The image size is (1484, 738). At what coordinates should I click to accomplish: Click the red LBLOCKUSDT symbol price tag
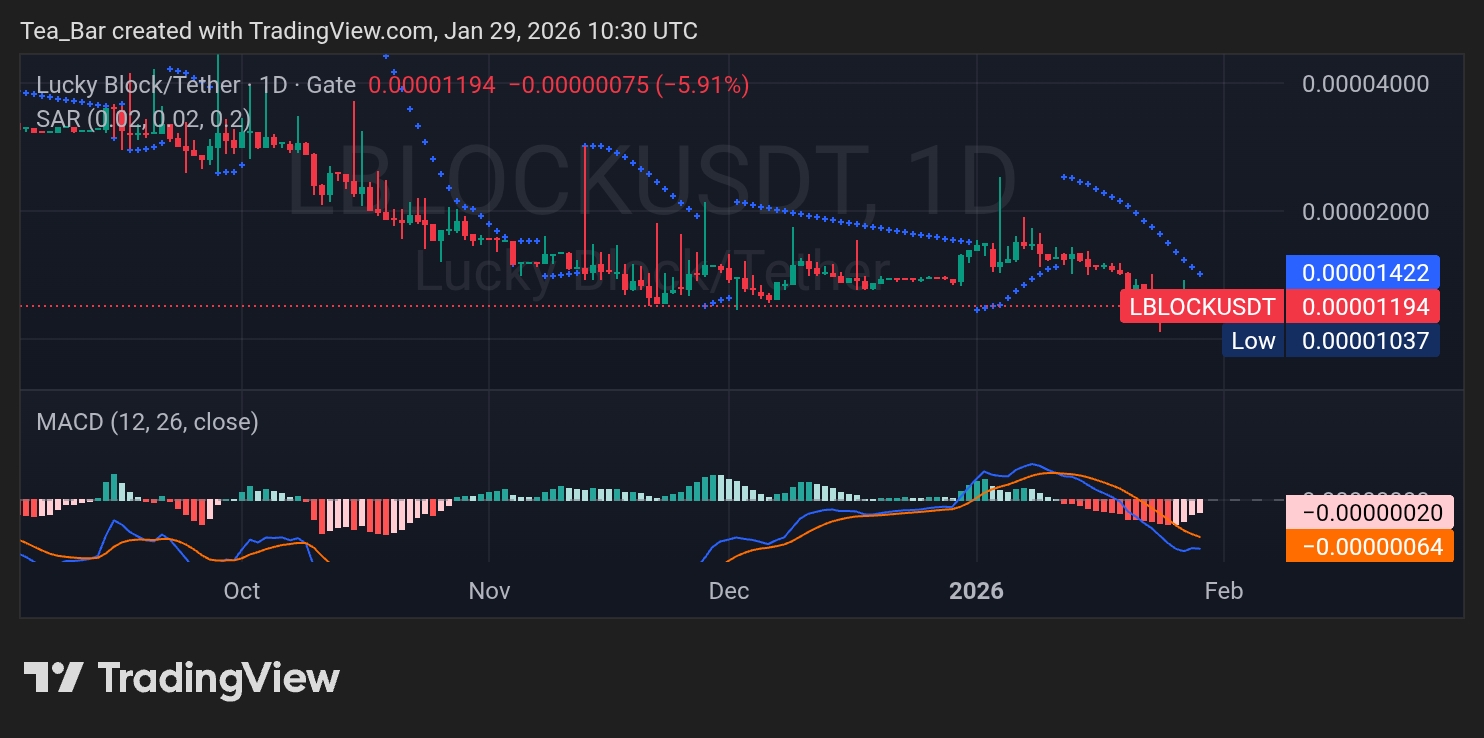[1202, 306]
